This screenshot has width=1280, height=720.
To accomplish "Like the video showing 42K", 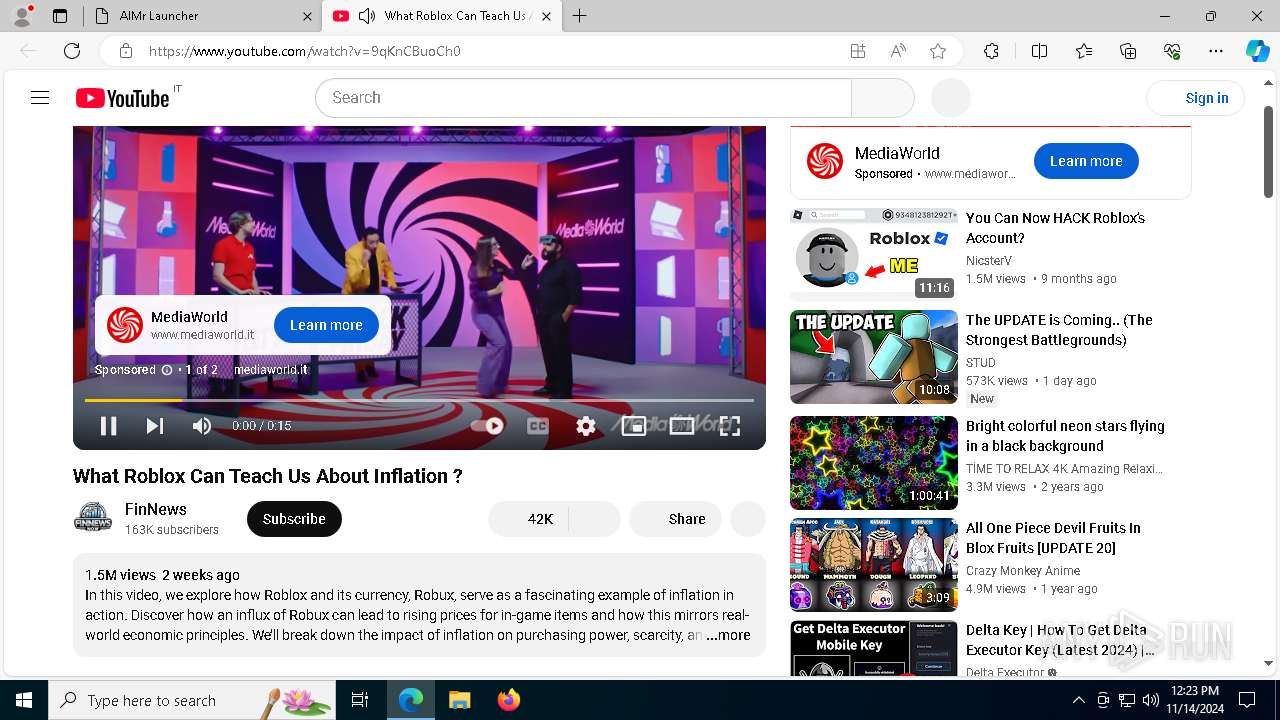I will (528, 519).
